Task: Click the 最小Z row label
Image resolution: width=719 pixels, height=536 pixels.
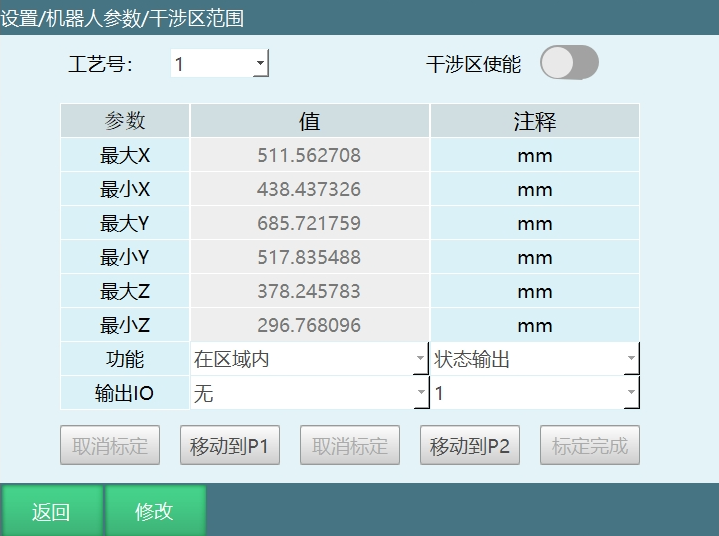Action: pyautogui.click(x=125, y=325)
